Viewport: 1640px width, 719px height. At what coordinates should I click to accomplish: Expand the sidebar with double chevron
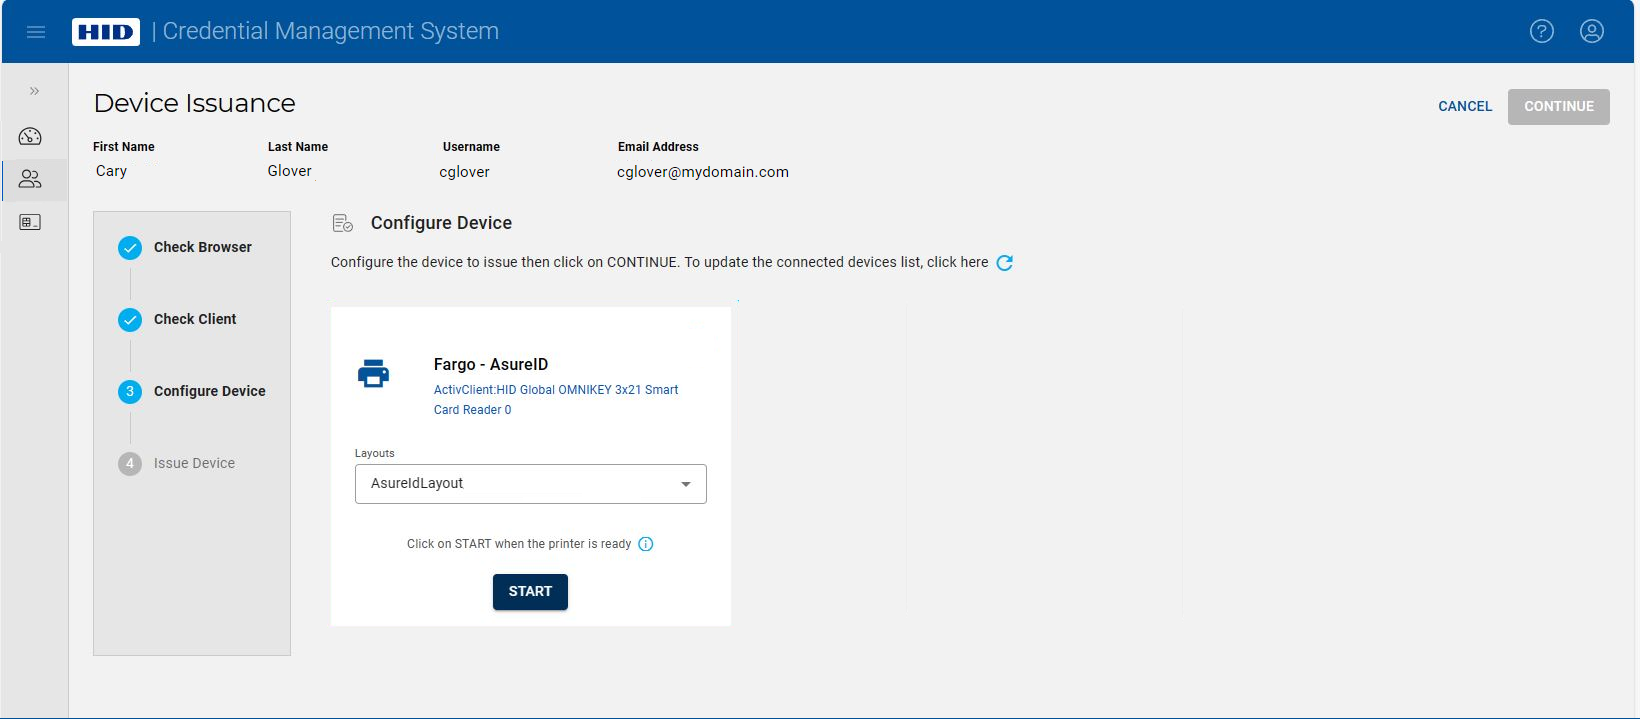coord(34,91)
